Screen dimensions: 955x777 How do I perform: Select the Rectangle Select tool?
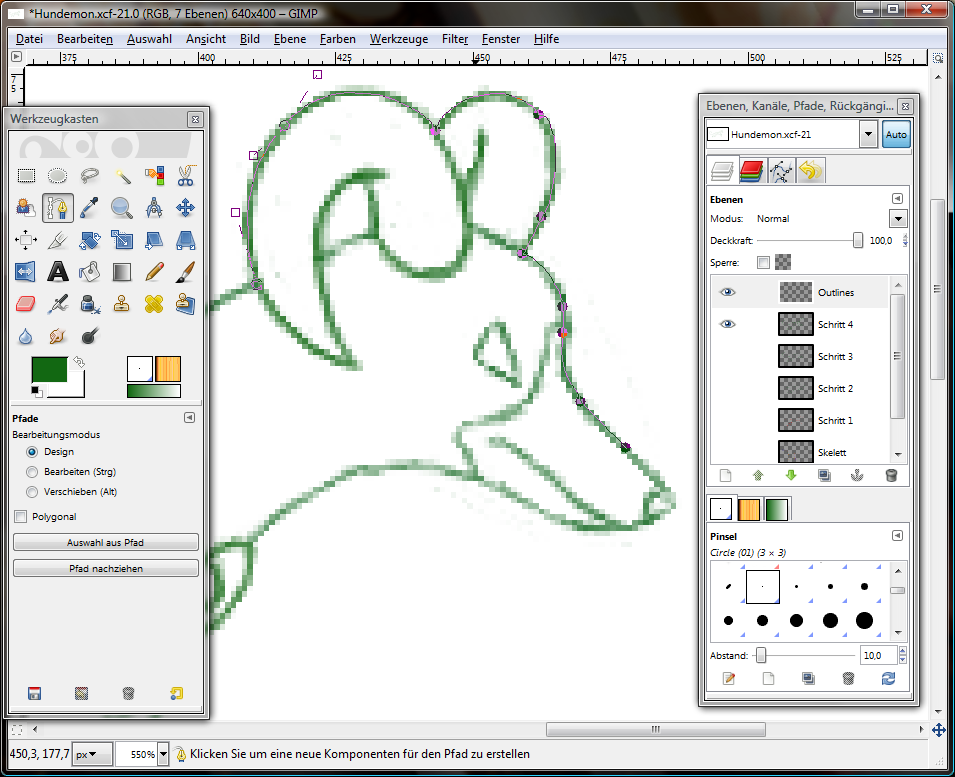tap(26, 176)
